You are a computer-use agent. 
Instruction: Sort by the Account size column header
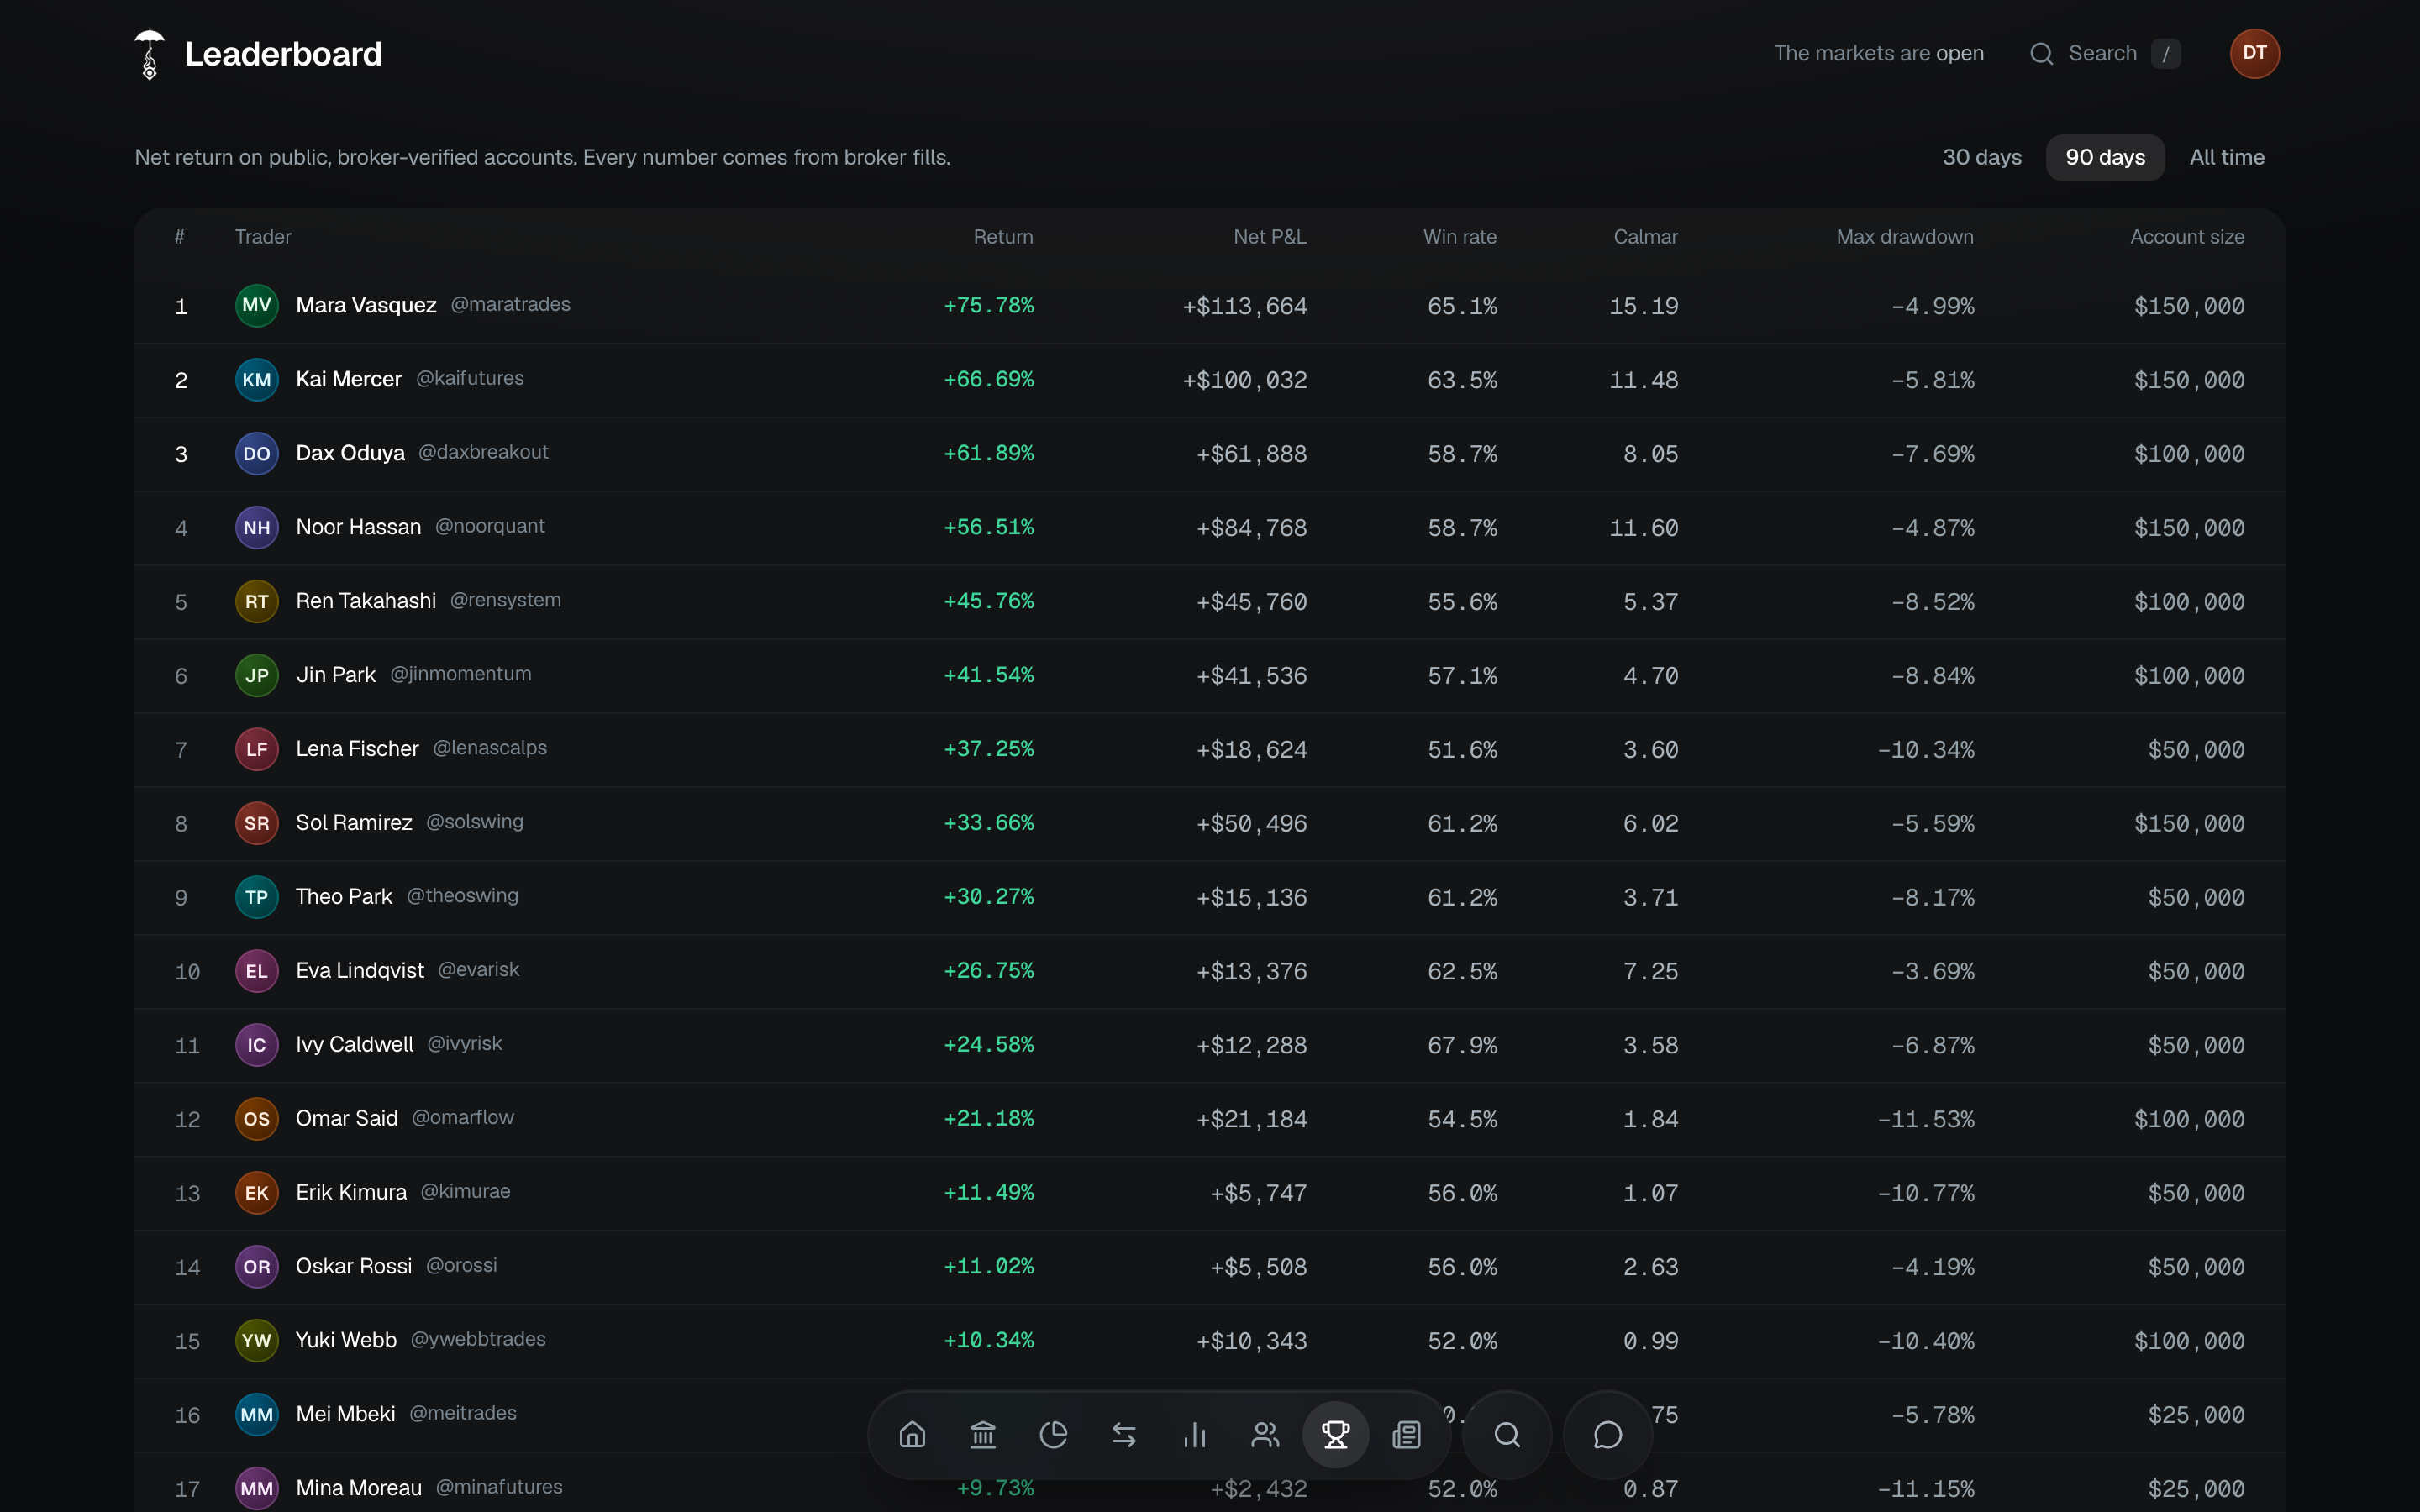pos(2186,237)
